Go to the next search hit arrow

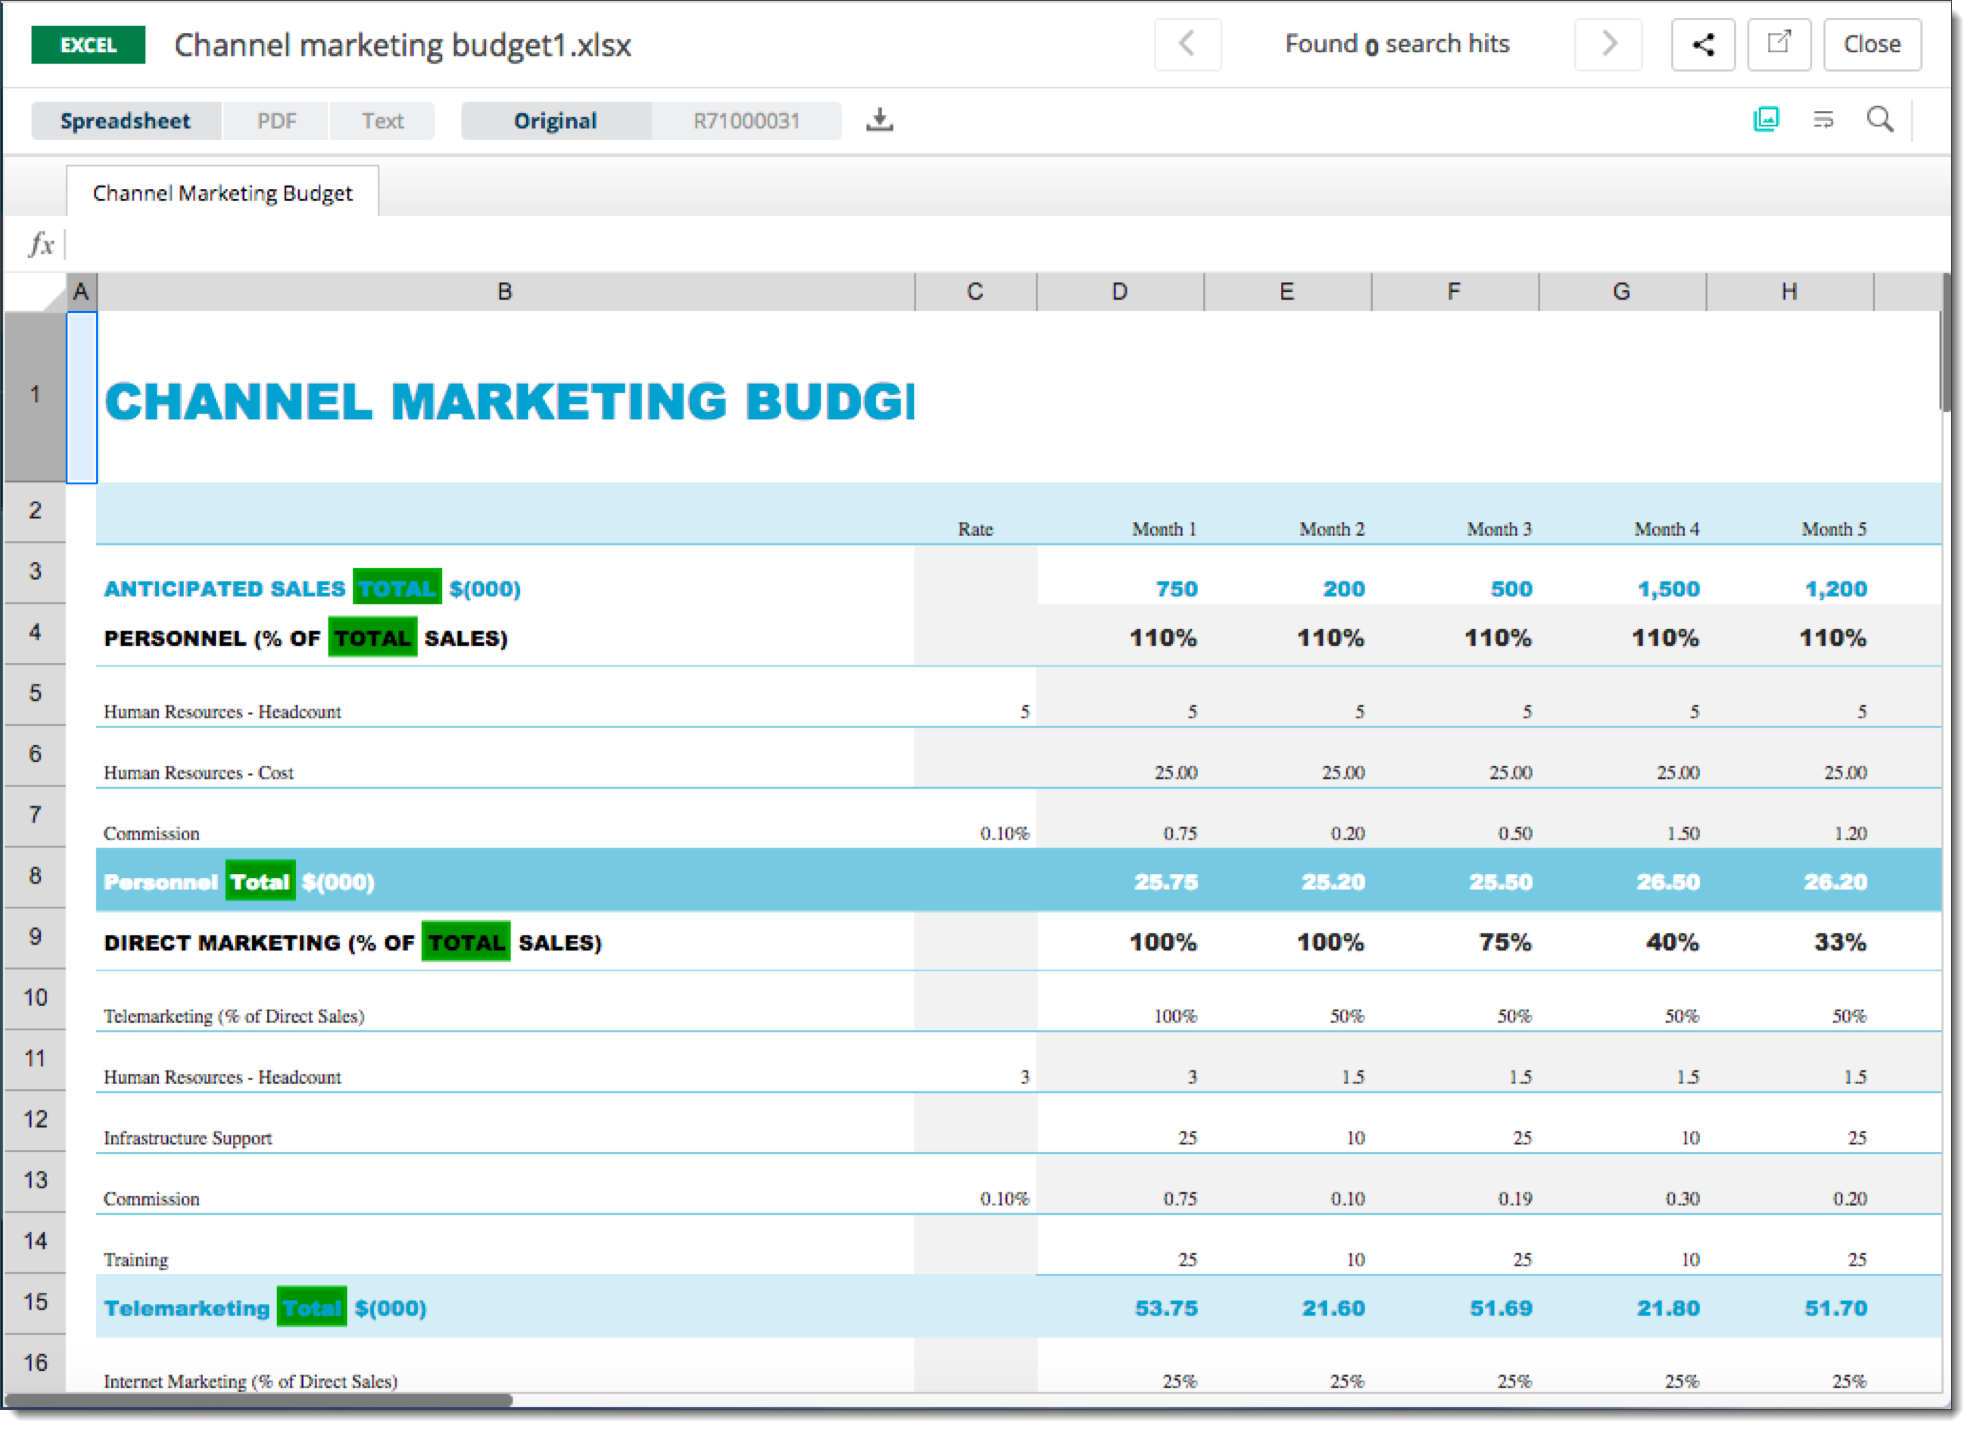pyautogui.click(x=1608, y=44)
